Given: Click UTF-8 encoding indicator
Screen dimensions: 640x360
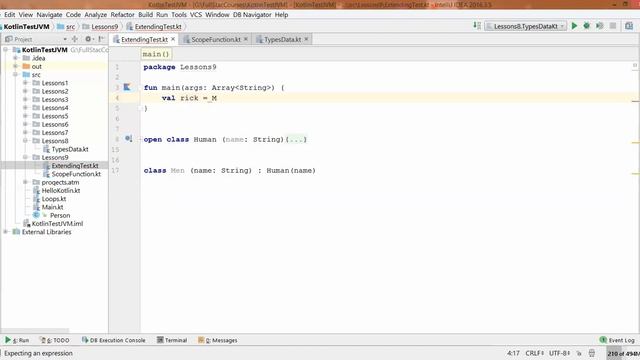Looking at the screenshot, I should click(559, 353).
